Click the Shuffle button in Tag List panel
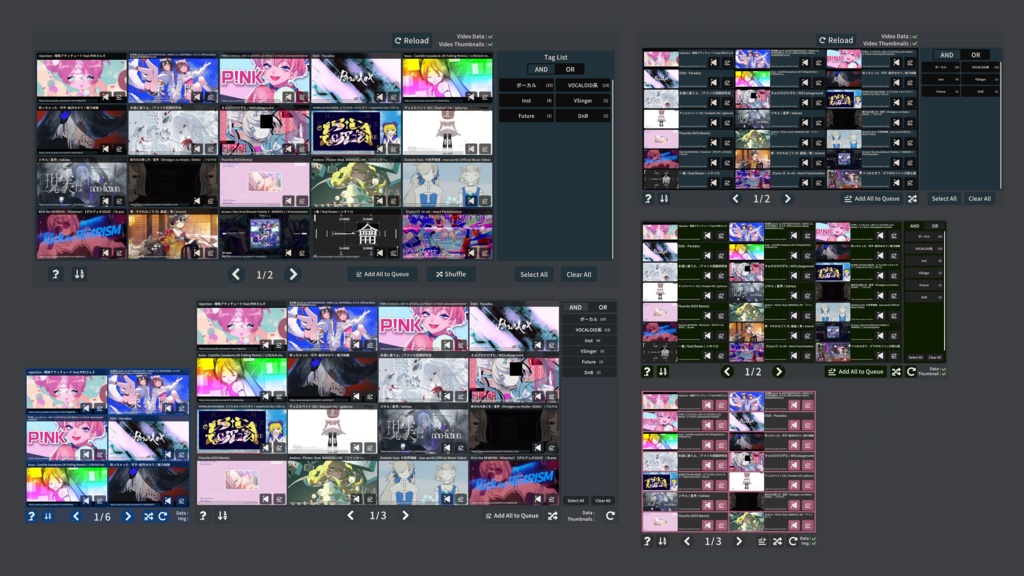The width and height of the screenshot is (1024, 576). (451, 274)
